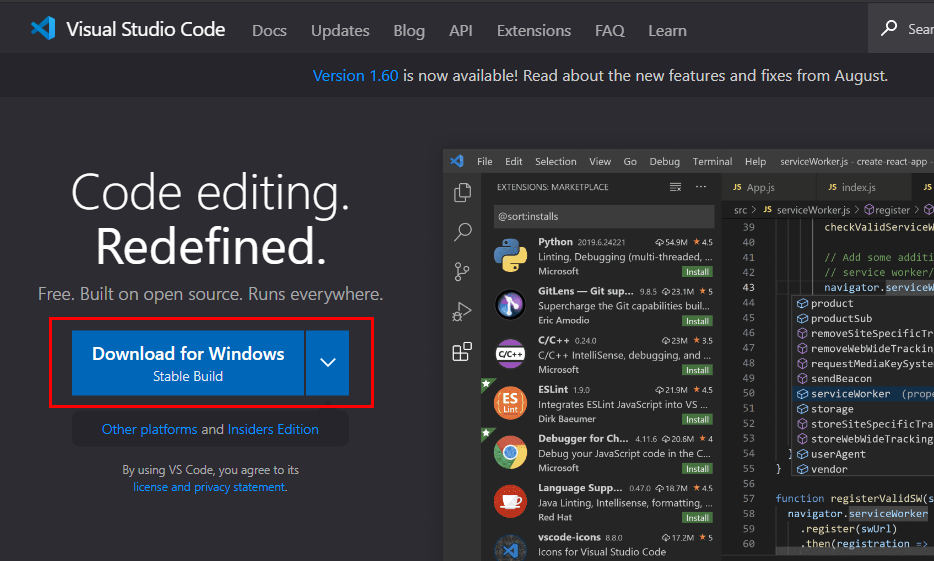Screen dimensions: 934x561
Task: Install the Python extension
Action: [697, 272]
